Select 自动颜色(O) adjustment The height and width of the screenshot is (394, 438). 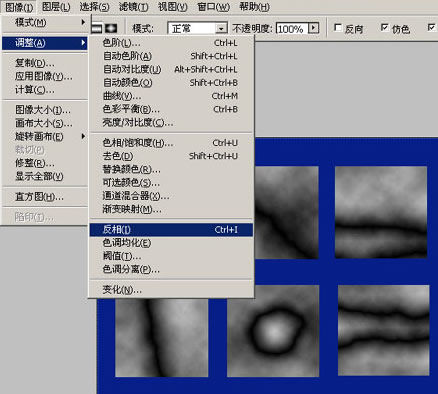(171, 83)
